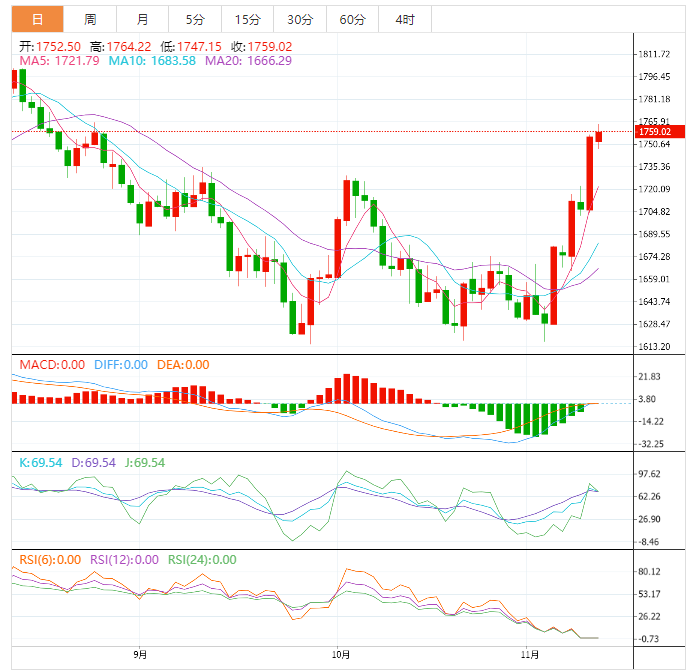Viewport: 690px width, 672px height.
Task: Open the 15分 chart tab
Action: [247, 19]
